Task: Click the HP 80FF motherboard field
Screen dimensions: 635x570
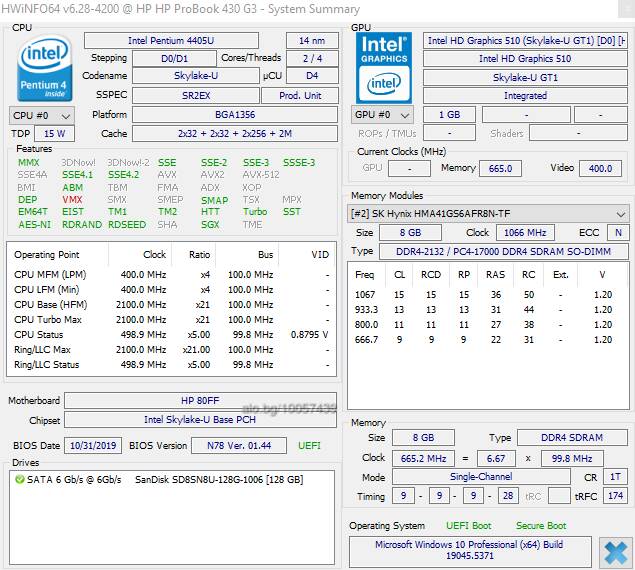Action: pos(200,401)
